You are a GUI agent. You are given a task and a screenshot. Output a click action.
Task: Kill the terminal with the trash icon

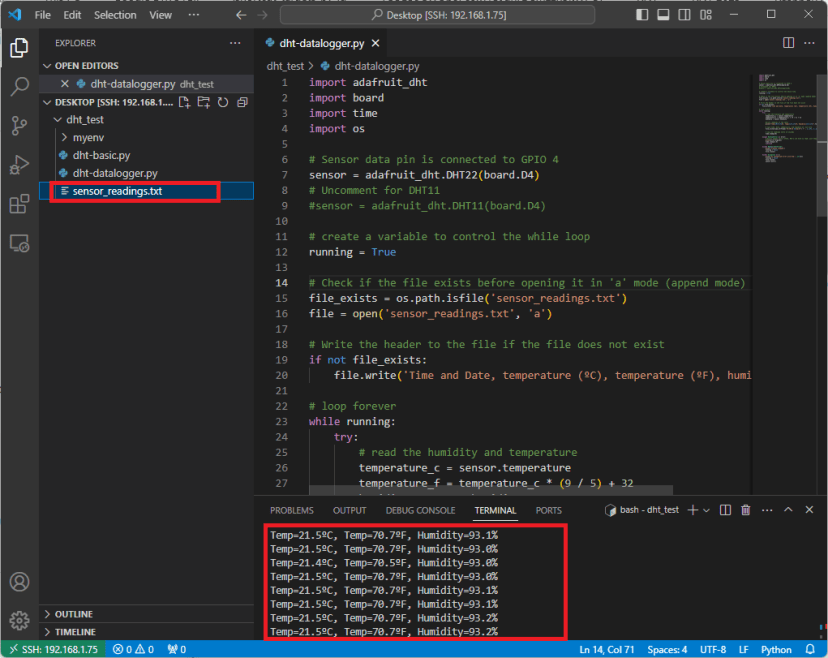(x=745, y=510)
